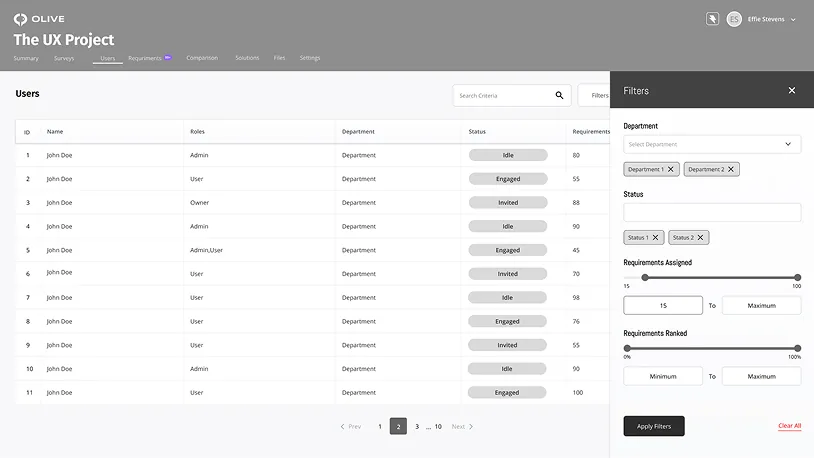Open the Requirements tab

(145, 58)
